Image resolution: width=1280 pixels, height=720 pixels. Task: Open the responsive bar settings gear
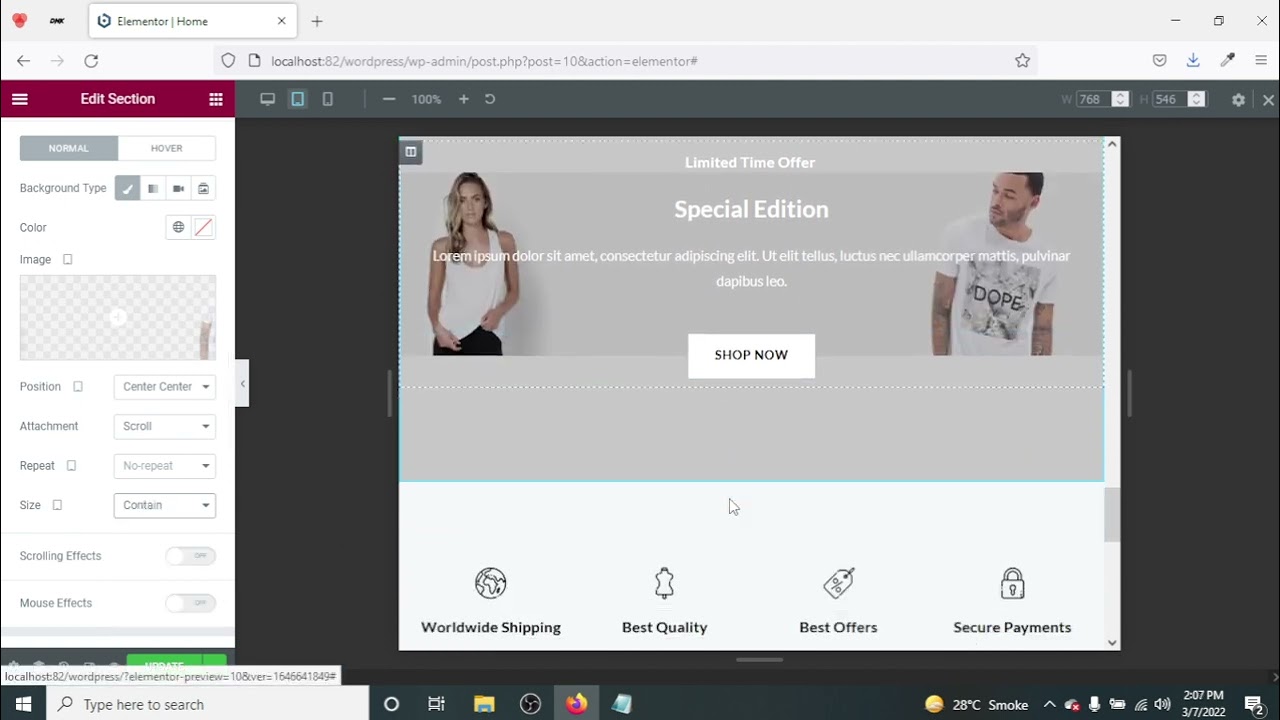point(1238,99)
